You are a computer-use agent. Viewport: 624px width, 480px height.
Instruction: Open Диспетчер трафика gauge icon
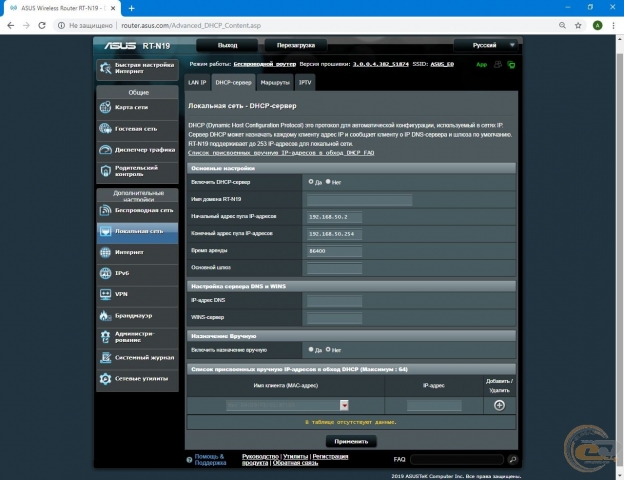click(x=105, y=150)
